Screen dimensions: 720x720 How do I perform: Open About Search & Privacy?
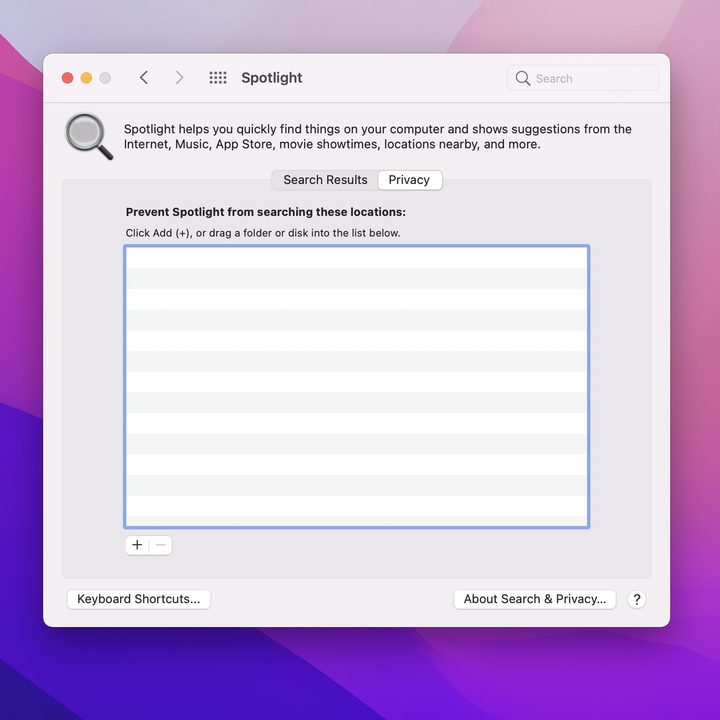tap(534, 599)
